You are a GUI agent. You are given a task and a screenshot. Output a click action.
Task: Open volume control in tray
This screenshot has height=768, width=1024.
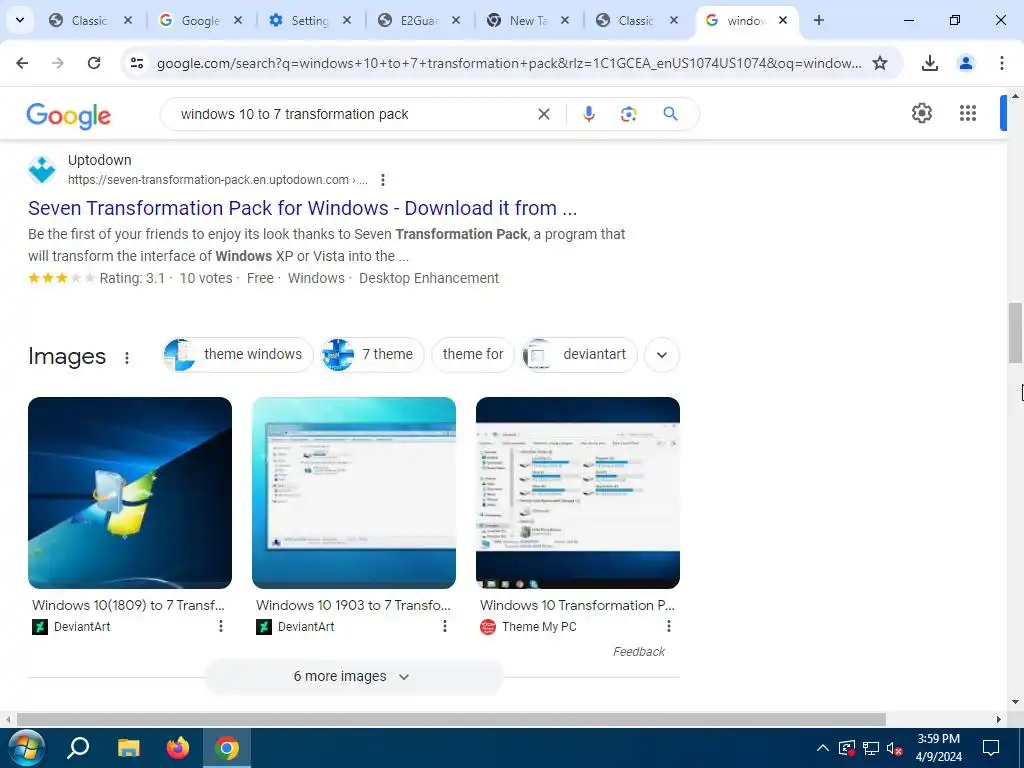(x=894, y=748)
